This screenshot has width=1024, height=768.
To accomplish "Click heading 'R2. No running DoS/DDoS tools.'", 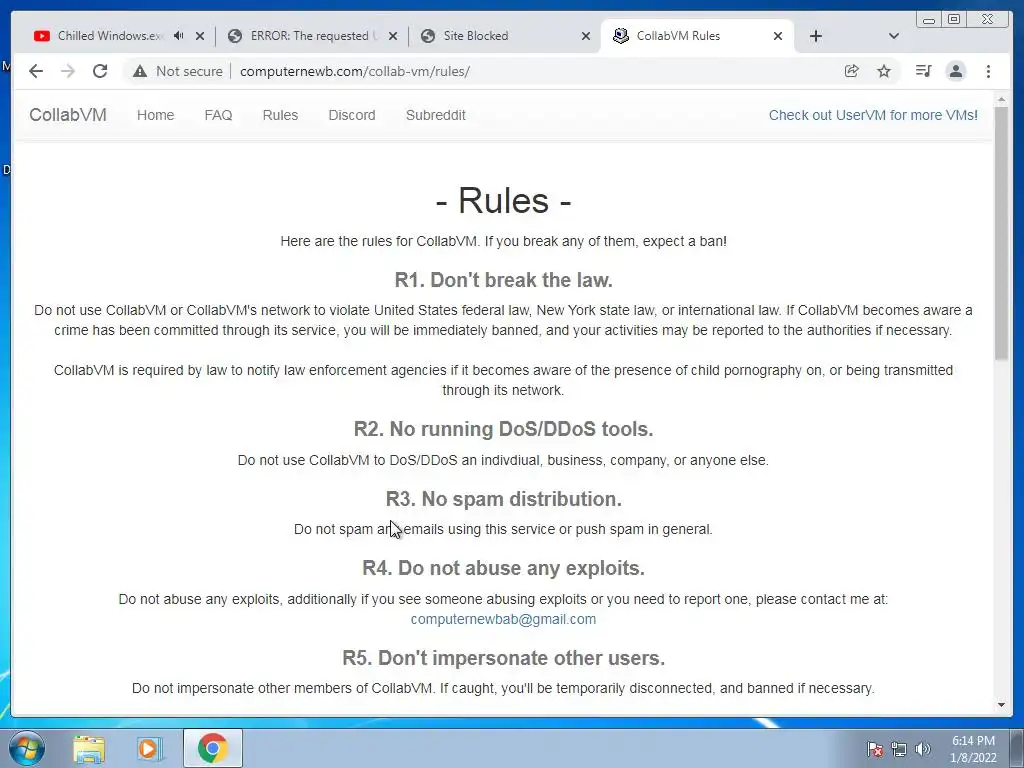I will 504,429.
